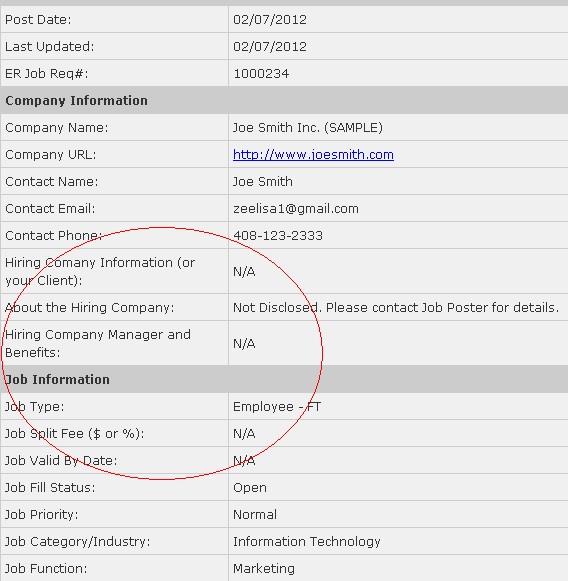The height and width of the screenshot is (581, 568).
Task: Click the ER Job Req# number 1000234
Action: 261,74
